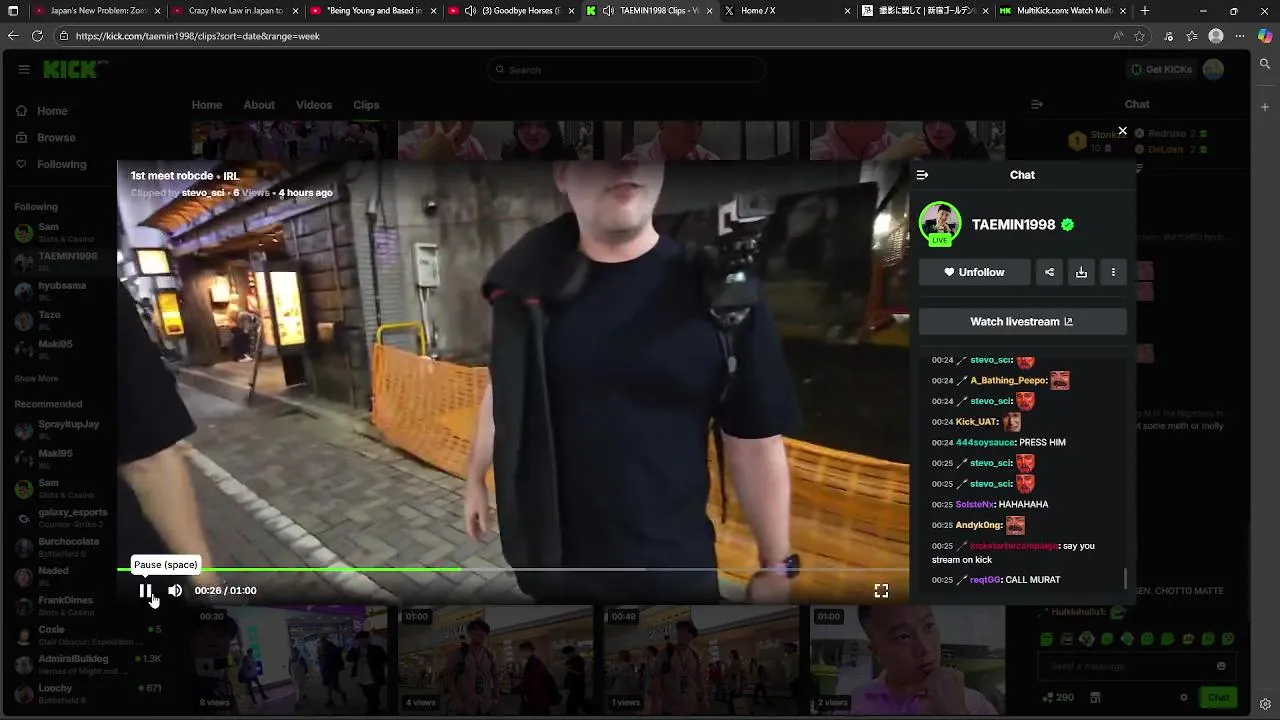The height and width of the screenshot is (720, 1280).
Task: Open browser Settings and more menu
Action: click(x=1240, y=36)
